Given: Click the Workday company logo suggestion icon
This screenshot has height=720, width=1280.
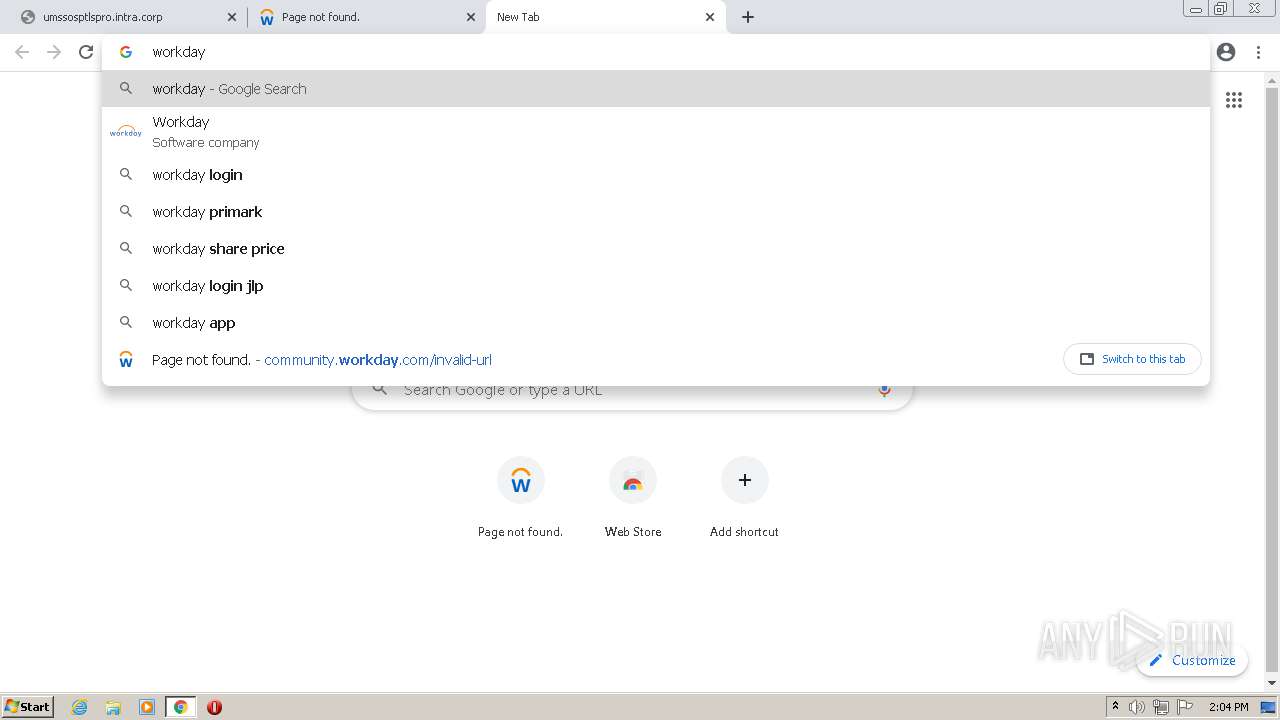Looking at the screenshot, I should (x=126, y=131).
